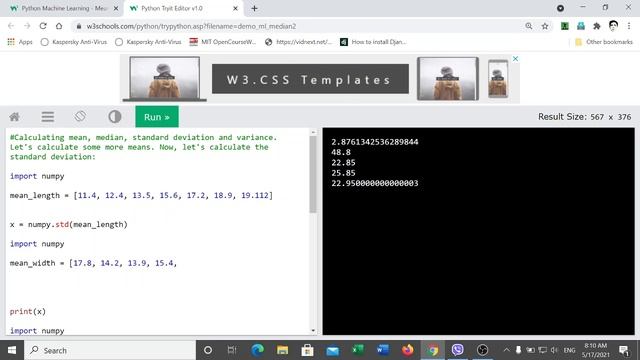Open the blue extension icon

581,26
